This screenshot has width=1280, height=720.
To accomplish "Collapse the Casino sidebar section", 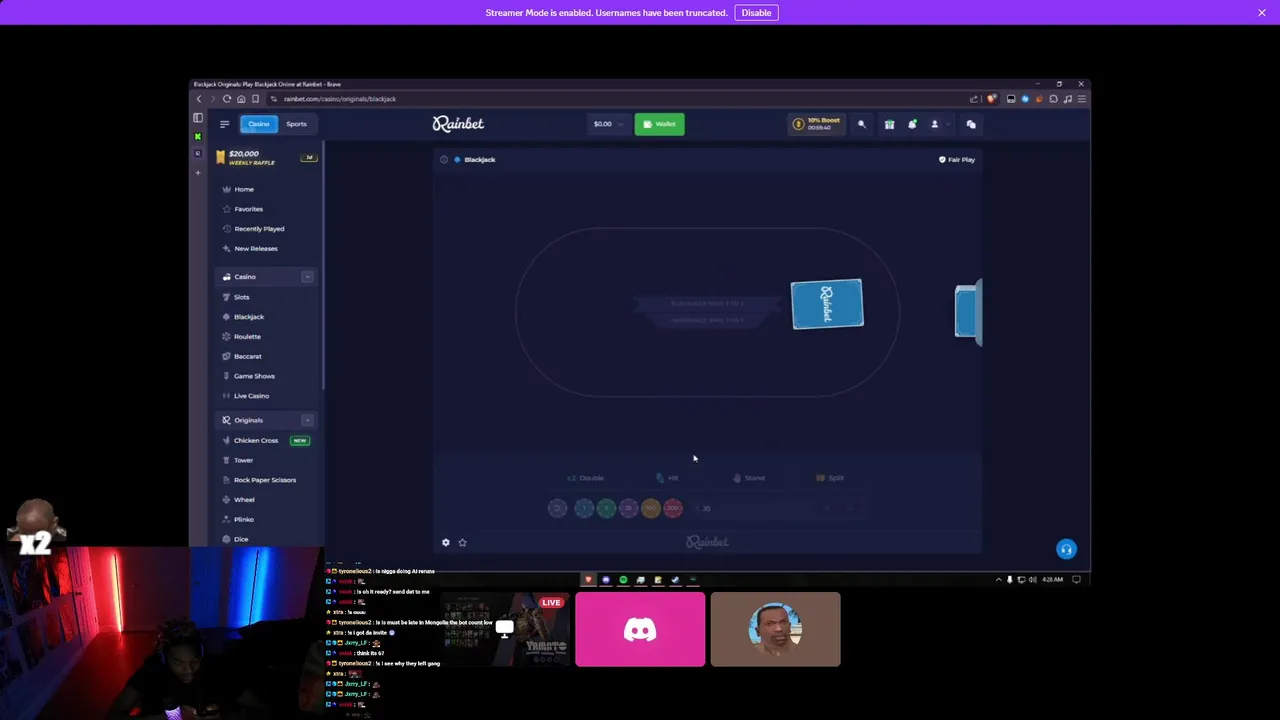I will coord(307,277).
